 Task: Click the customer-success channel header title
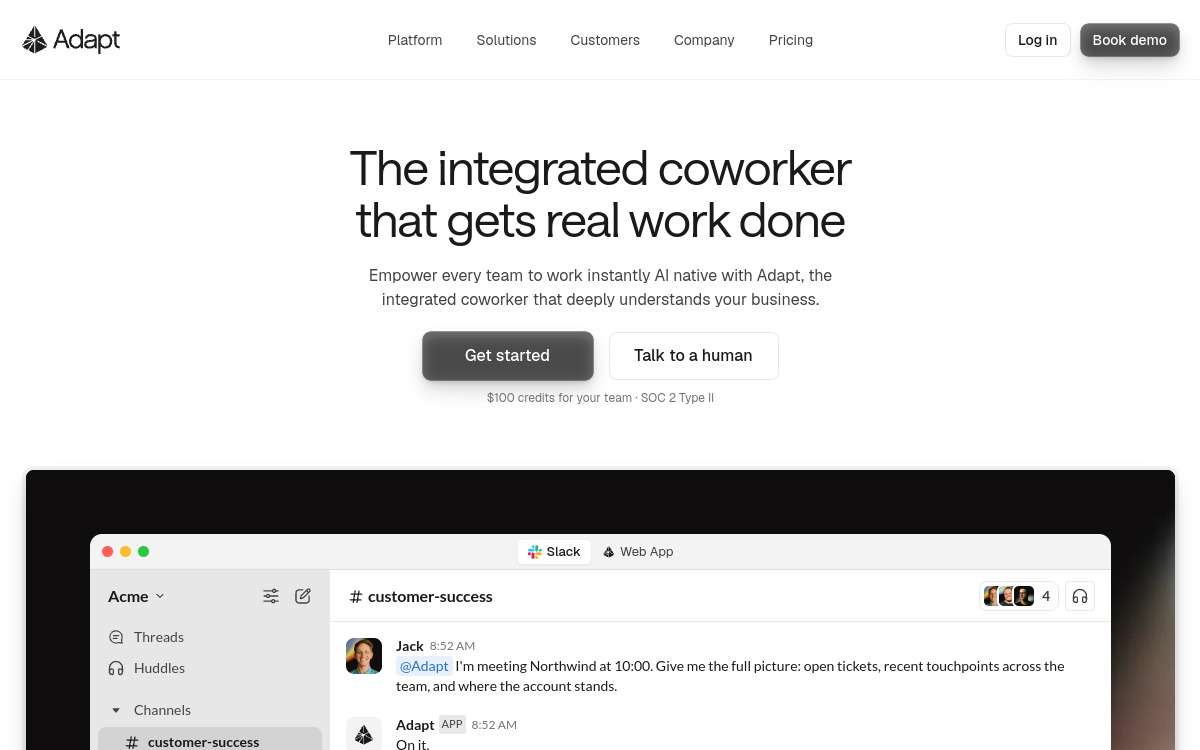click(421, 596)
